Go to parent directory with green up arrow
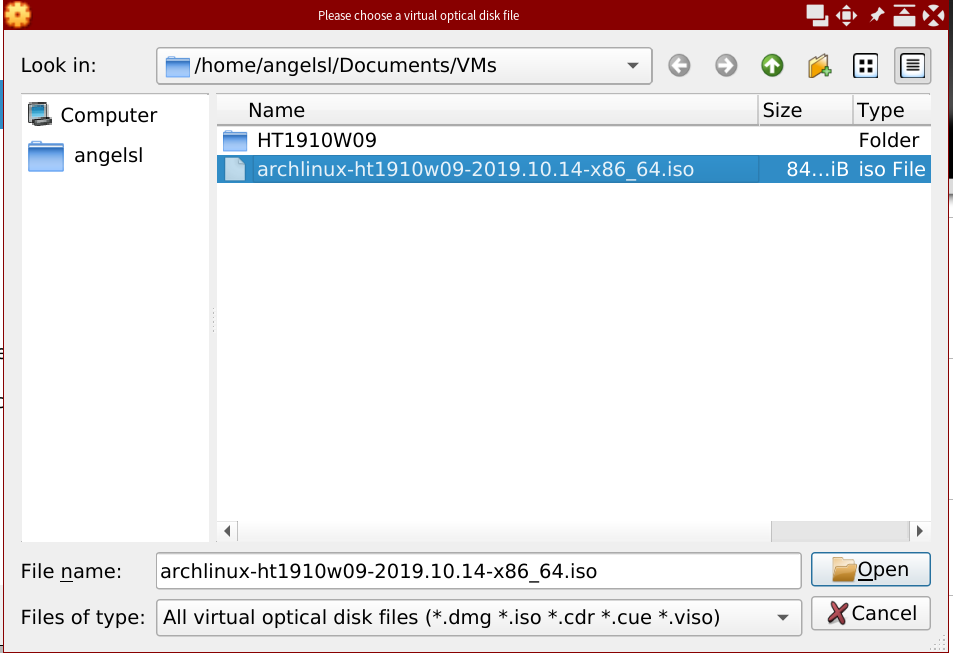Viewport: 953px width, 653px height. 772,66
